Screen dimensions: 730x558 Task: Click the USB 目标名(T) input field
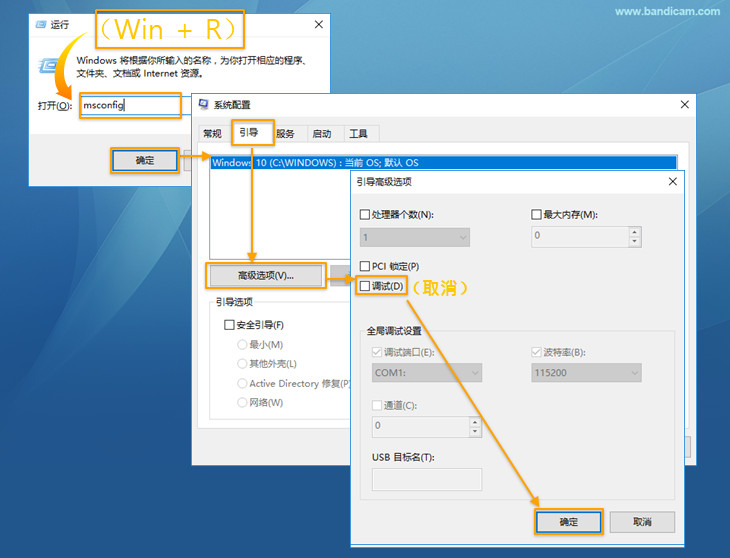pyautogui.click(x=427, y=479)
